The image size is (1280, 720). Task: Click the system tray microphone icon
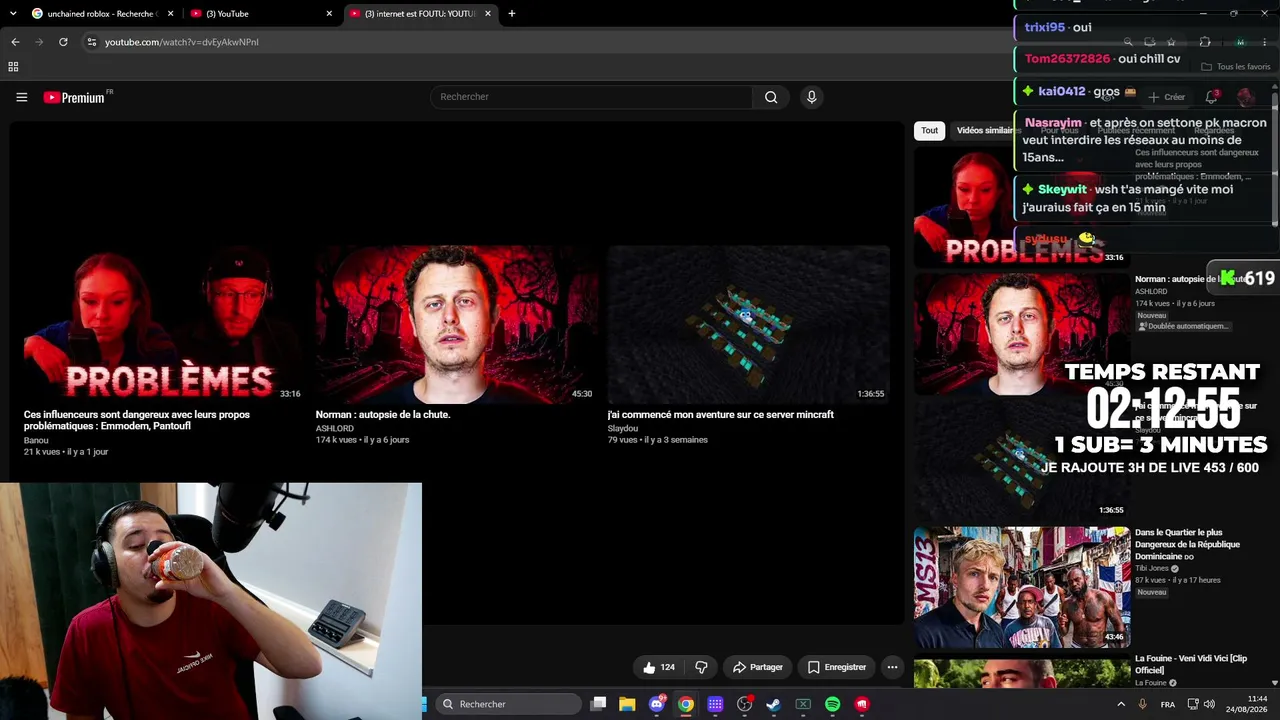point(1143,704)
